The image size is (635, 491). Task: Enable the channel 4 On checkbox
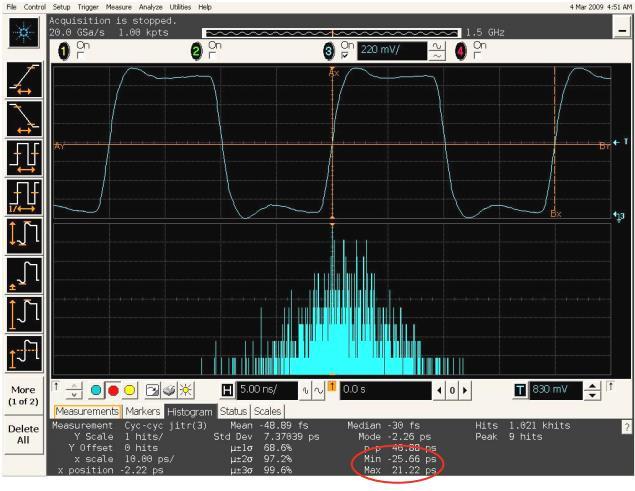(x=477, y=56)
